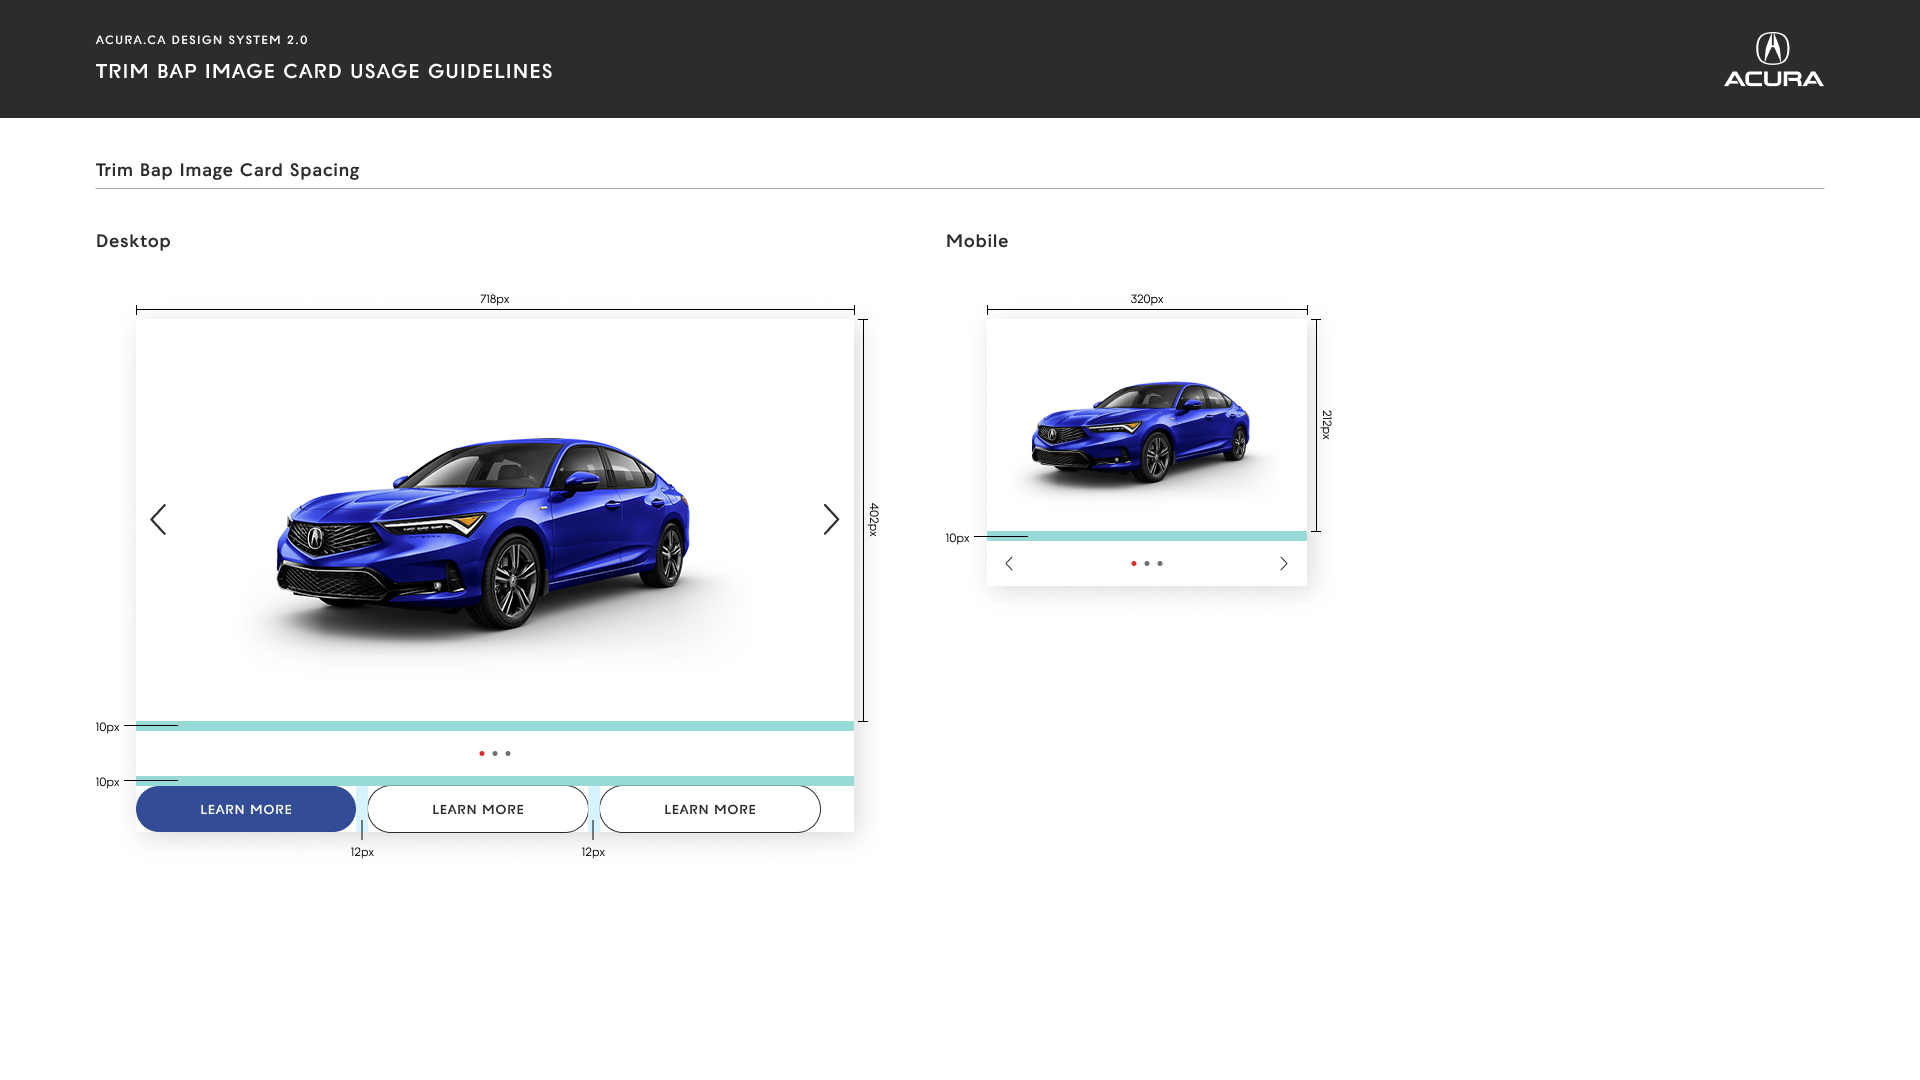Viewport: 1920px width, 1080px height.
Task: Click the rightmost outlined LEARN MORE button
Action: coord(710,809)
